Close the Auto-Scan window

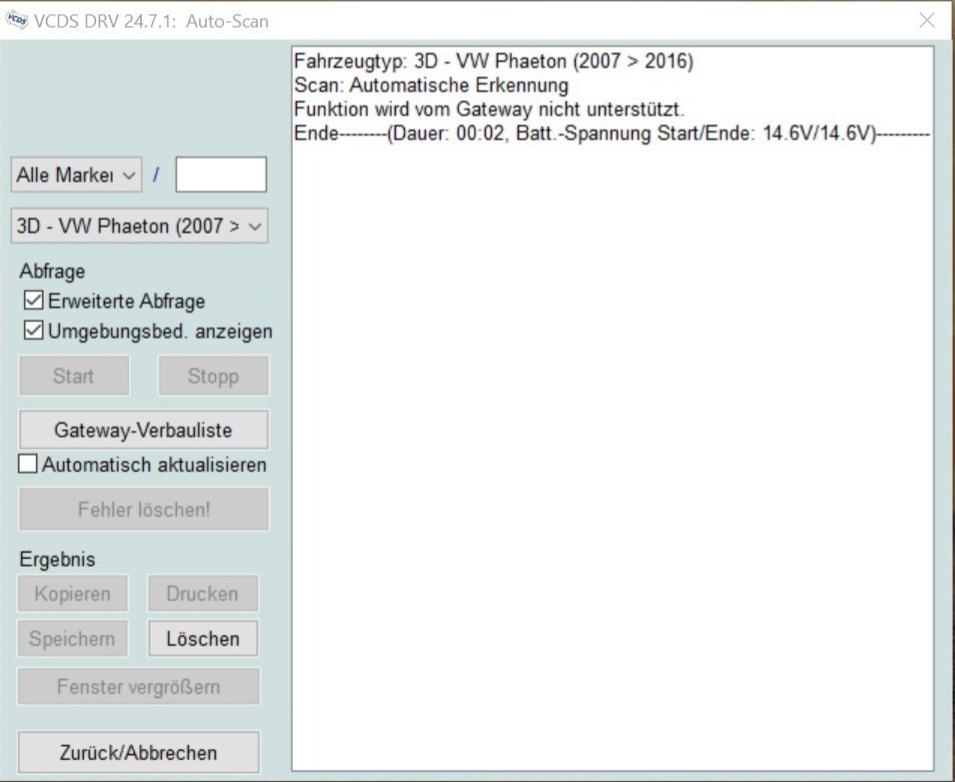tap(926, 20)
